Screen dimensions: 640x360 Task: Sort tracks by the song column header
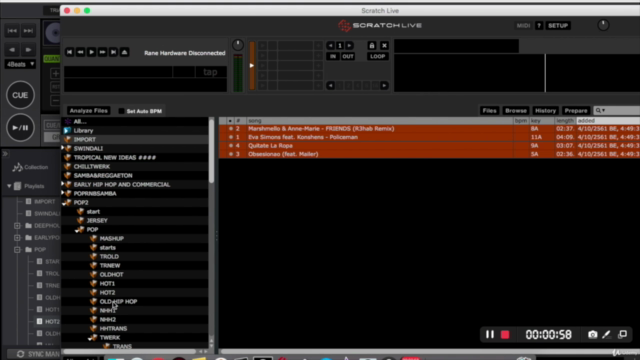tap(380, 121)
